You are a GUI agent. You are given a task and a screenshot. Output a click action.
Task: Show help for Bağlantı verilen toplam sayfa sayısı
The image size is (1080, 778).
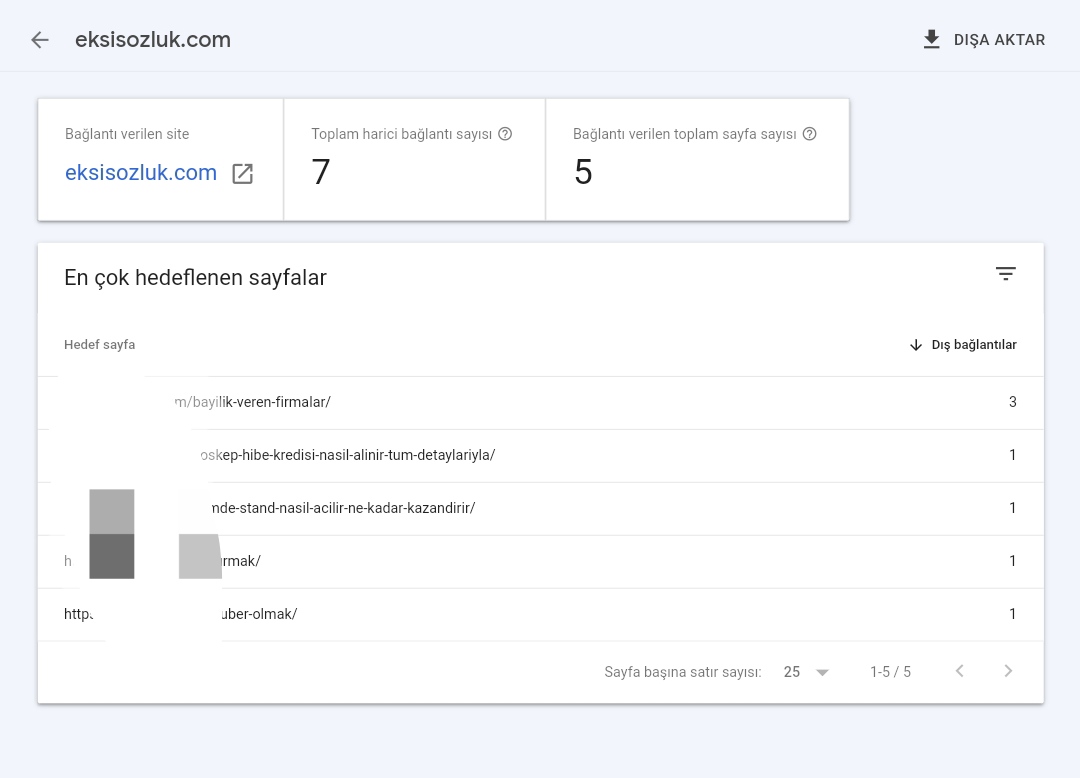[810, 134]
